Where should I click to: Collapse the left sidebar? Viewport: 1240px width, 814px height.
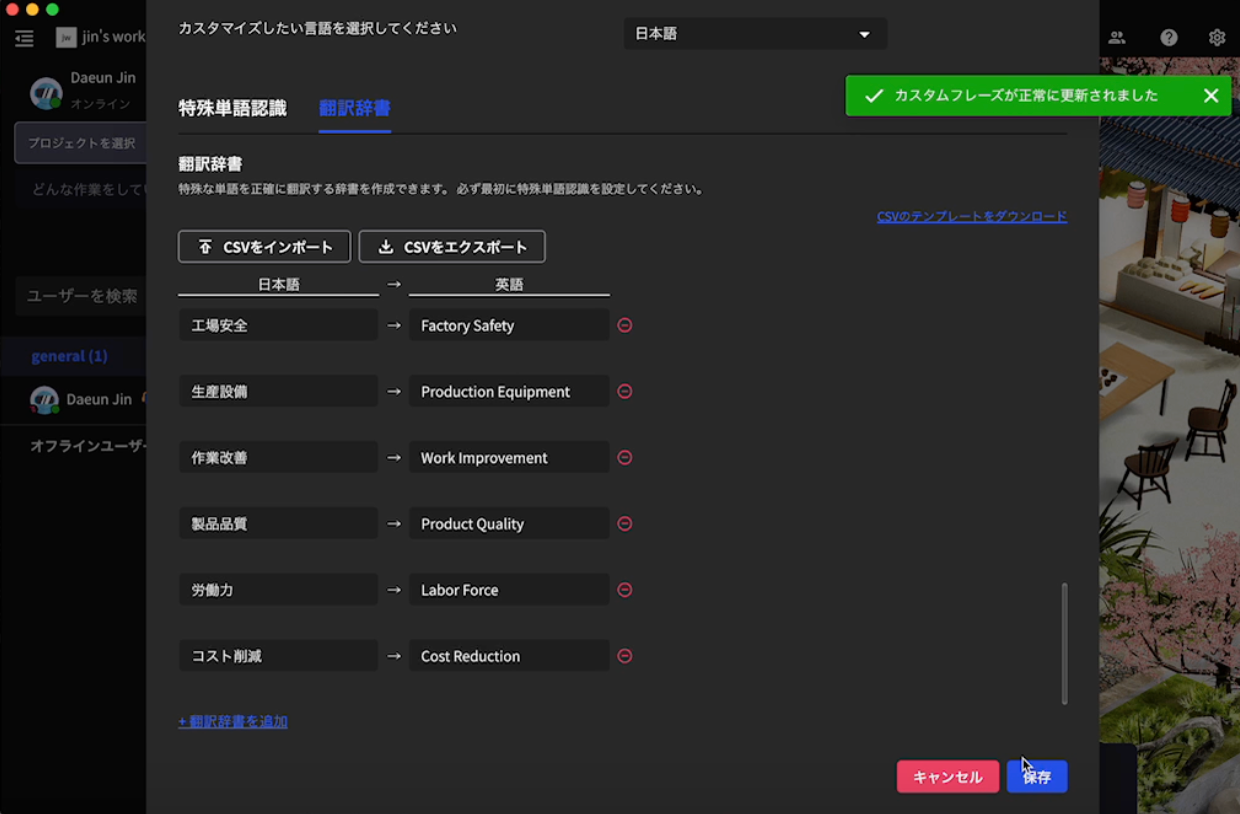coord(23,36)
